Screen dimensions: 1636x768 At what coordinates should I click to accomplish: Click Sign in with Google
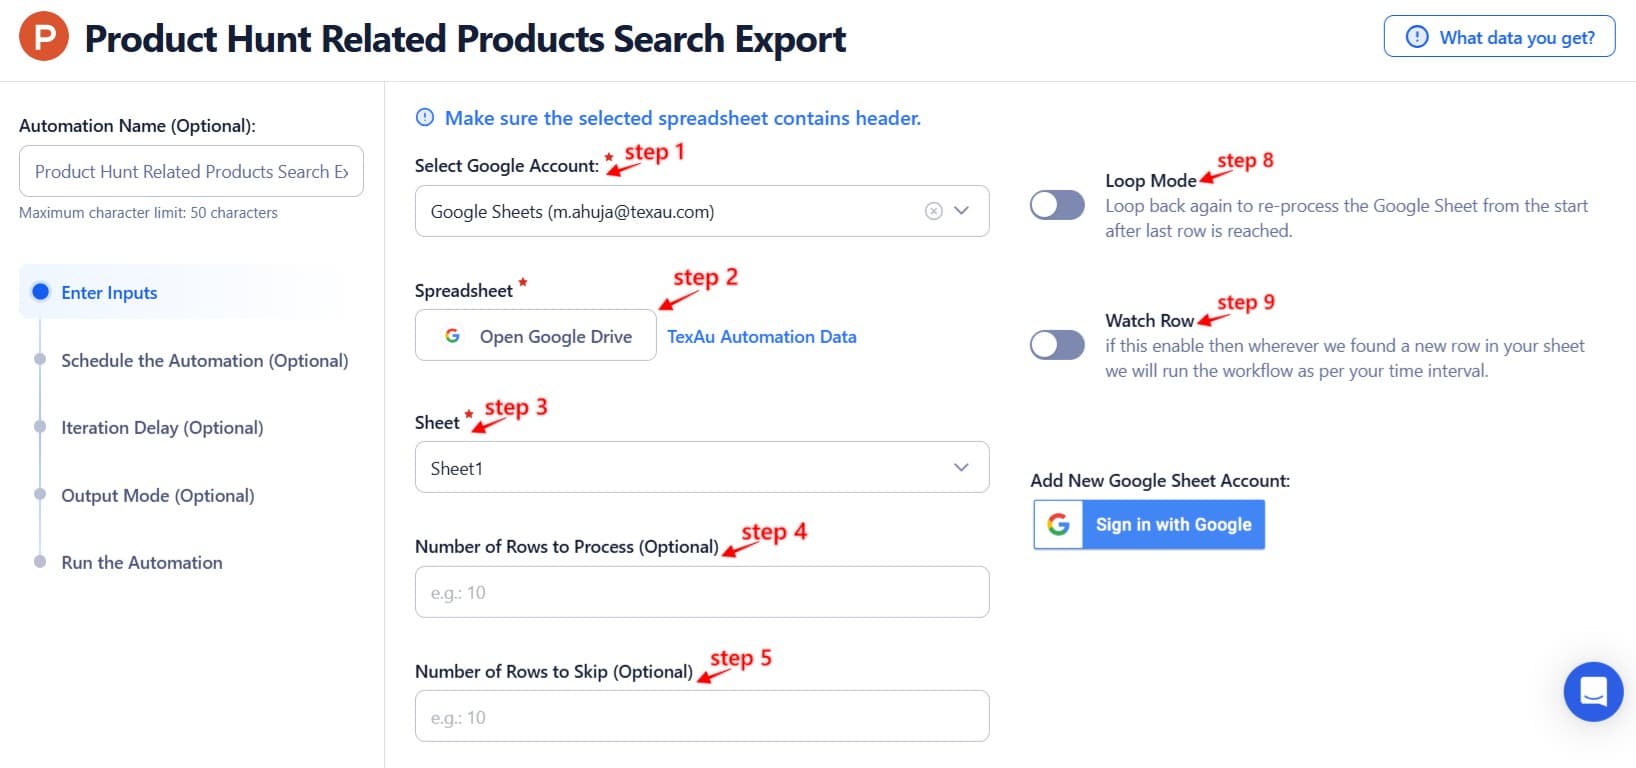(1172, 523)
